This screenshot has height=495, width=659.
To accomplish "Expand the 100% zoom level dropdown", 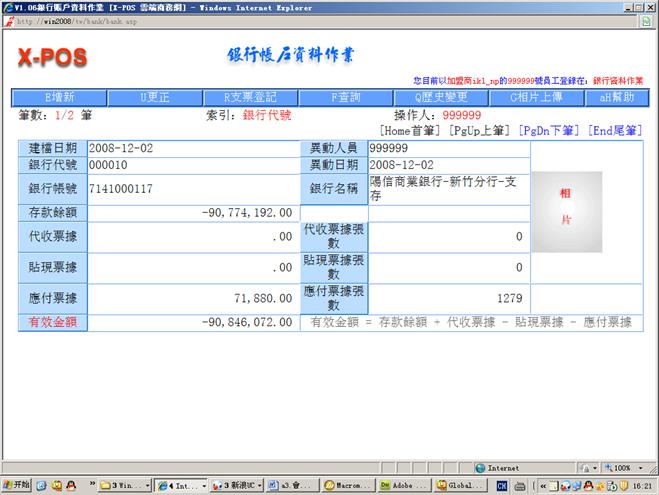I will [x=626, y=467].
